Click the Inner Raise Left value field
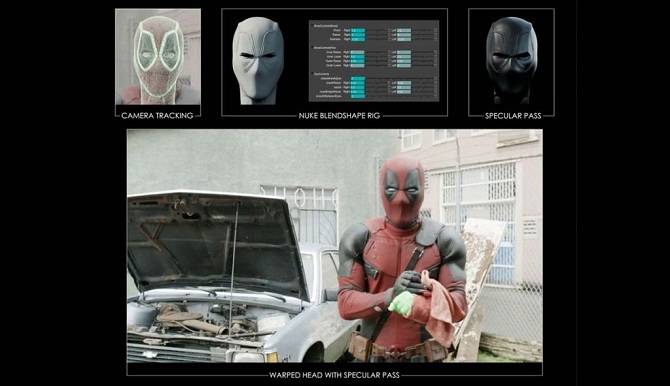The image size is (670, 386). (x=404, y=52)
